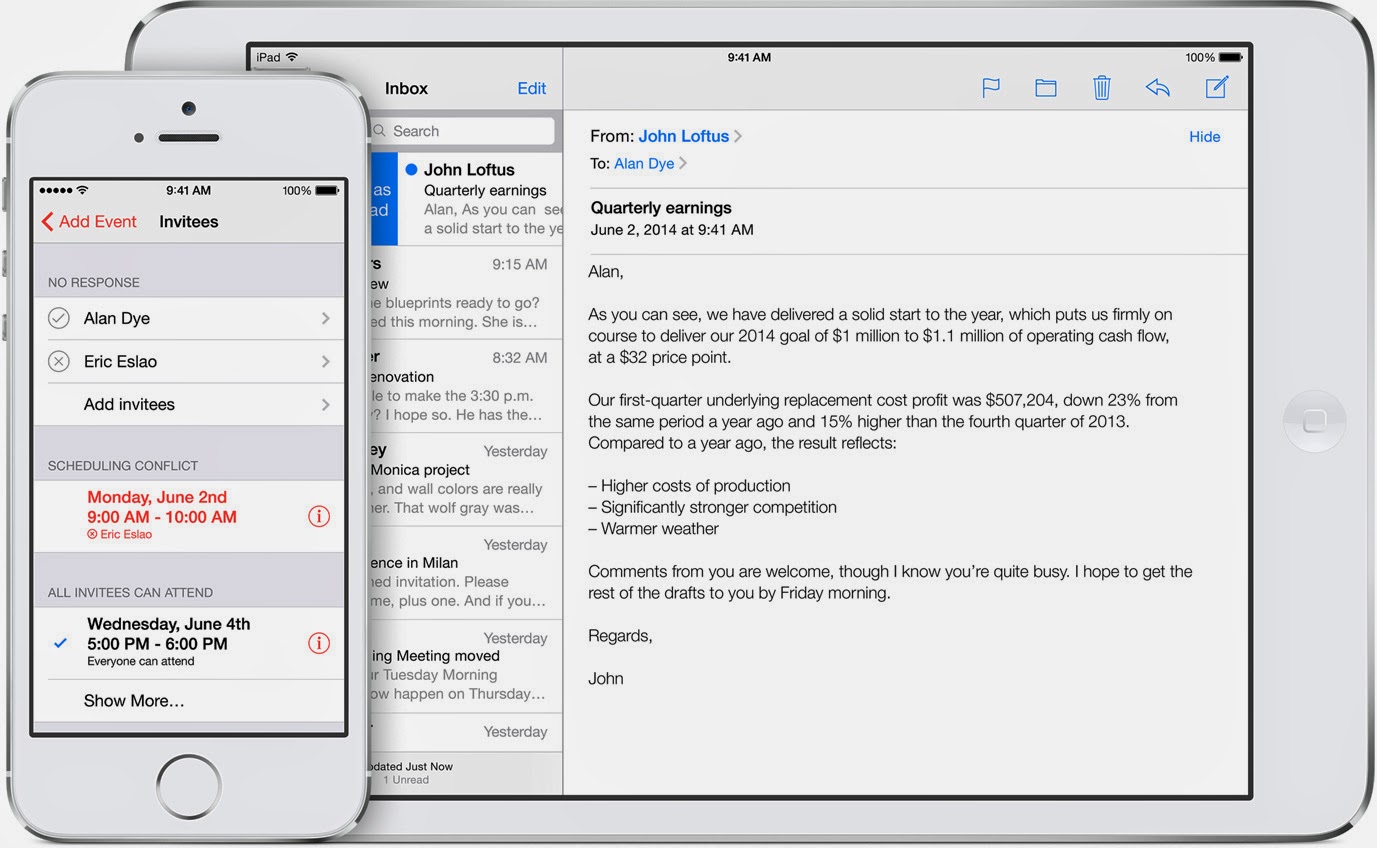Tap the red Eric Eslao conflict label
This screenshot has height=848, width=1377.
tap(119, 535)
